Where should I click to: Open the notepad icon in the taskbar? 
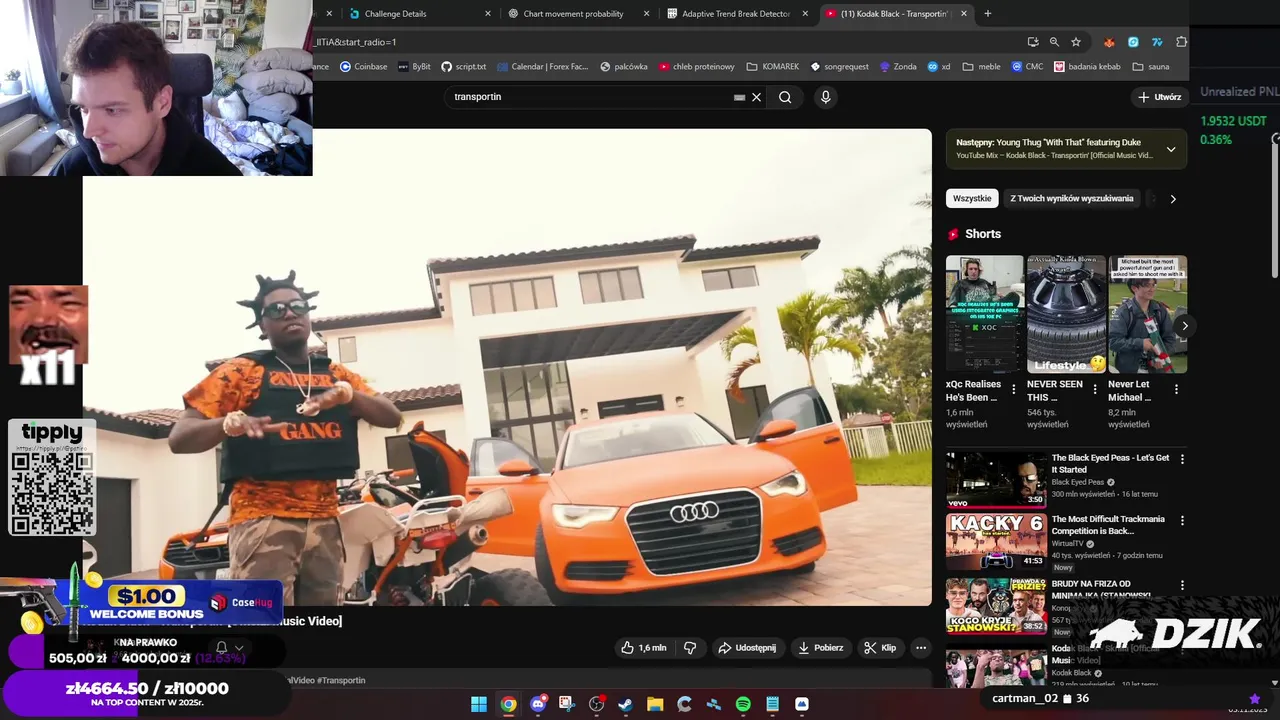click(x=772, y=704)
